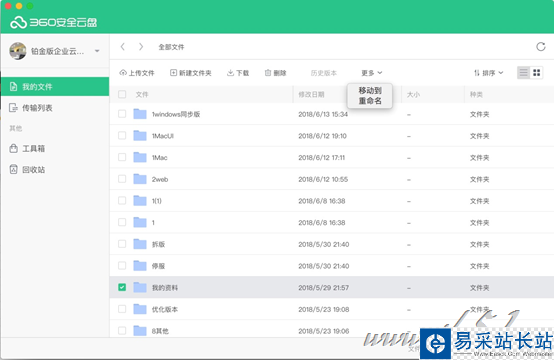Select the 2web folder name

160,179
